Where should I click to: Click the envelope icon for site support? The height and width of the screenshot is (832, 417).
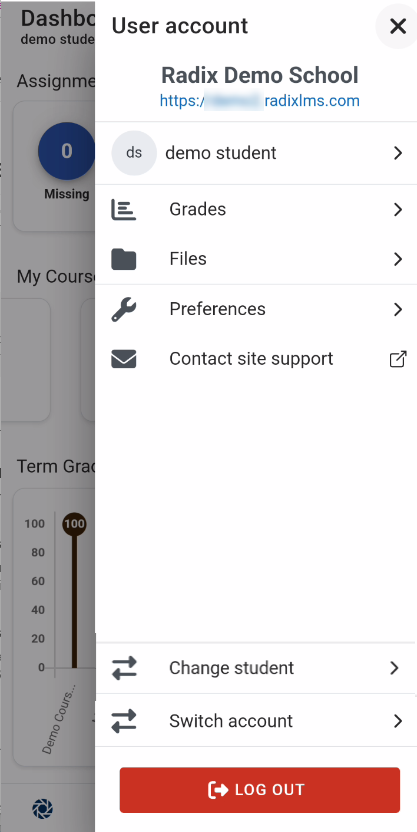[124, 359]
